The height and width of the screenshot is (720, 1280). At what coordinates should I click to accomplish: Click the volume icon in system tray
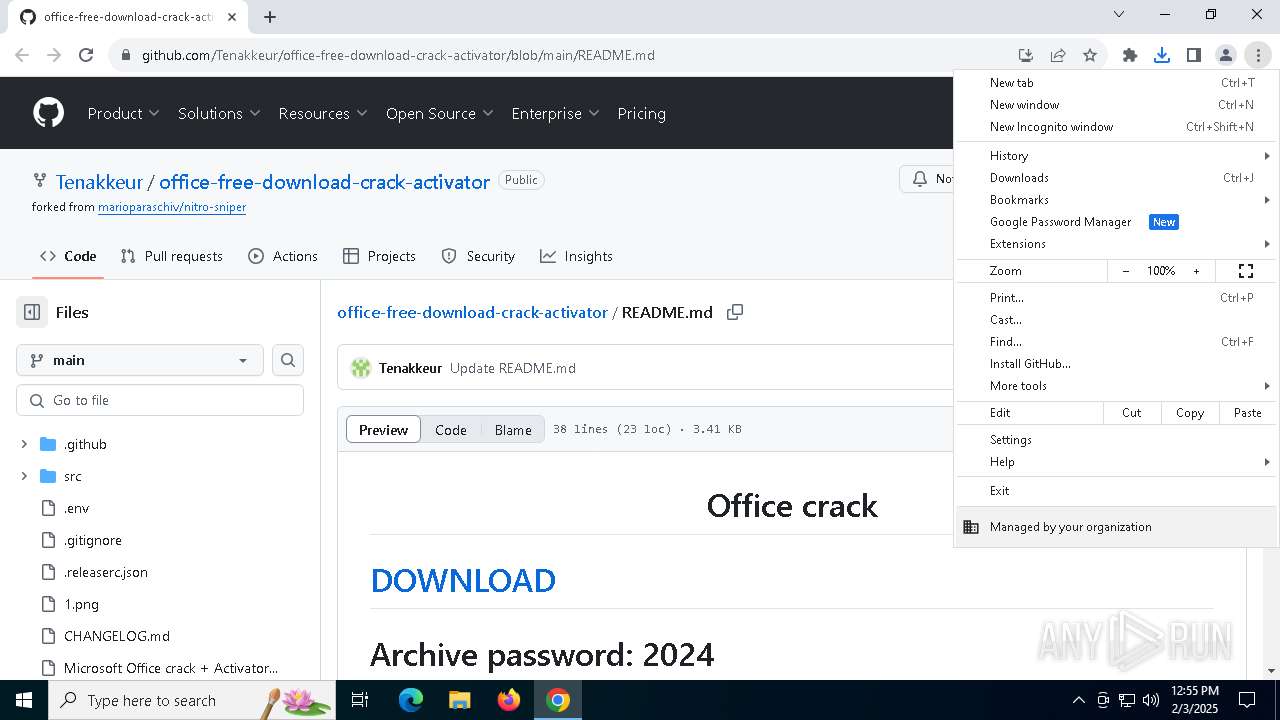1151,700
